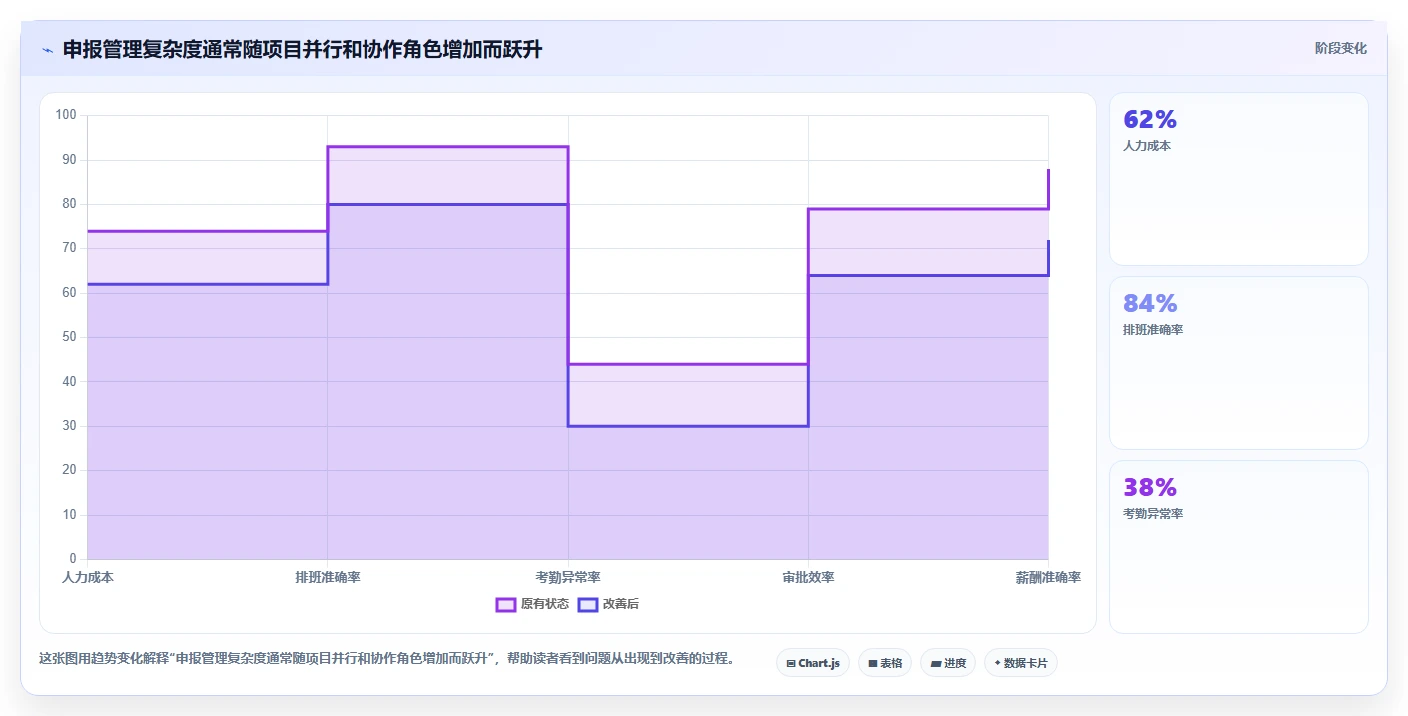Click the 数据卡片 chip
This screenshot has width=1408, height=716.
click(x=1021, y=663)
